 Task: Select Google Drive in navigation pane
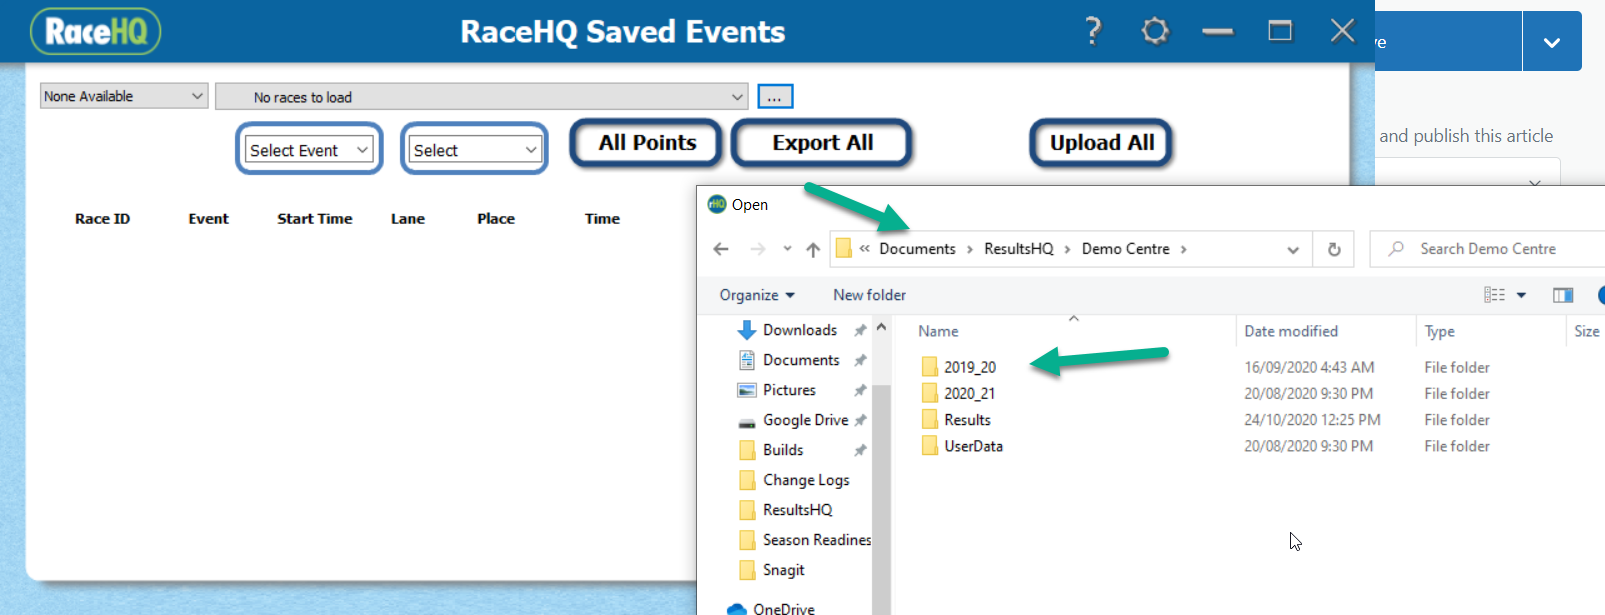[805, 420]
